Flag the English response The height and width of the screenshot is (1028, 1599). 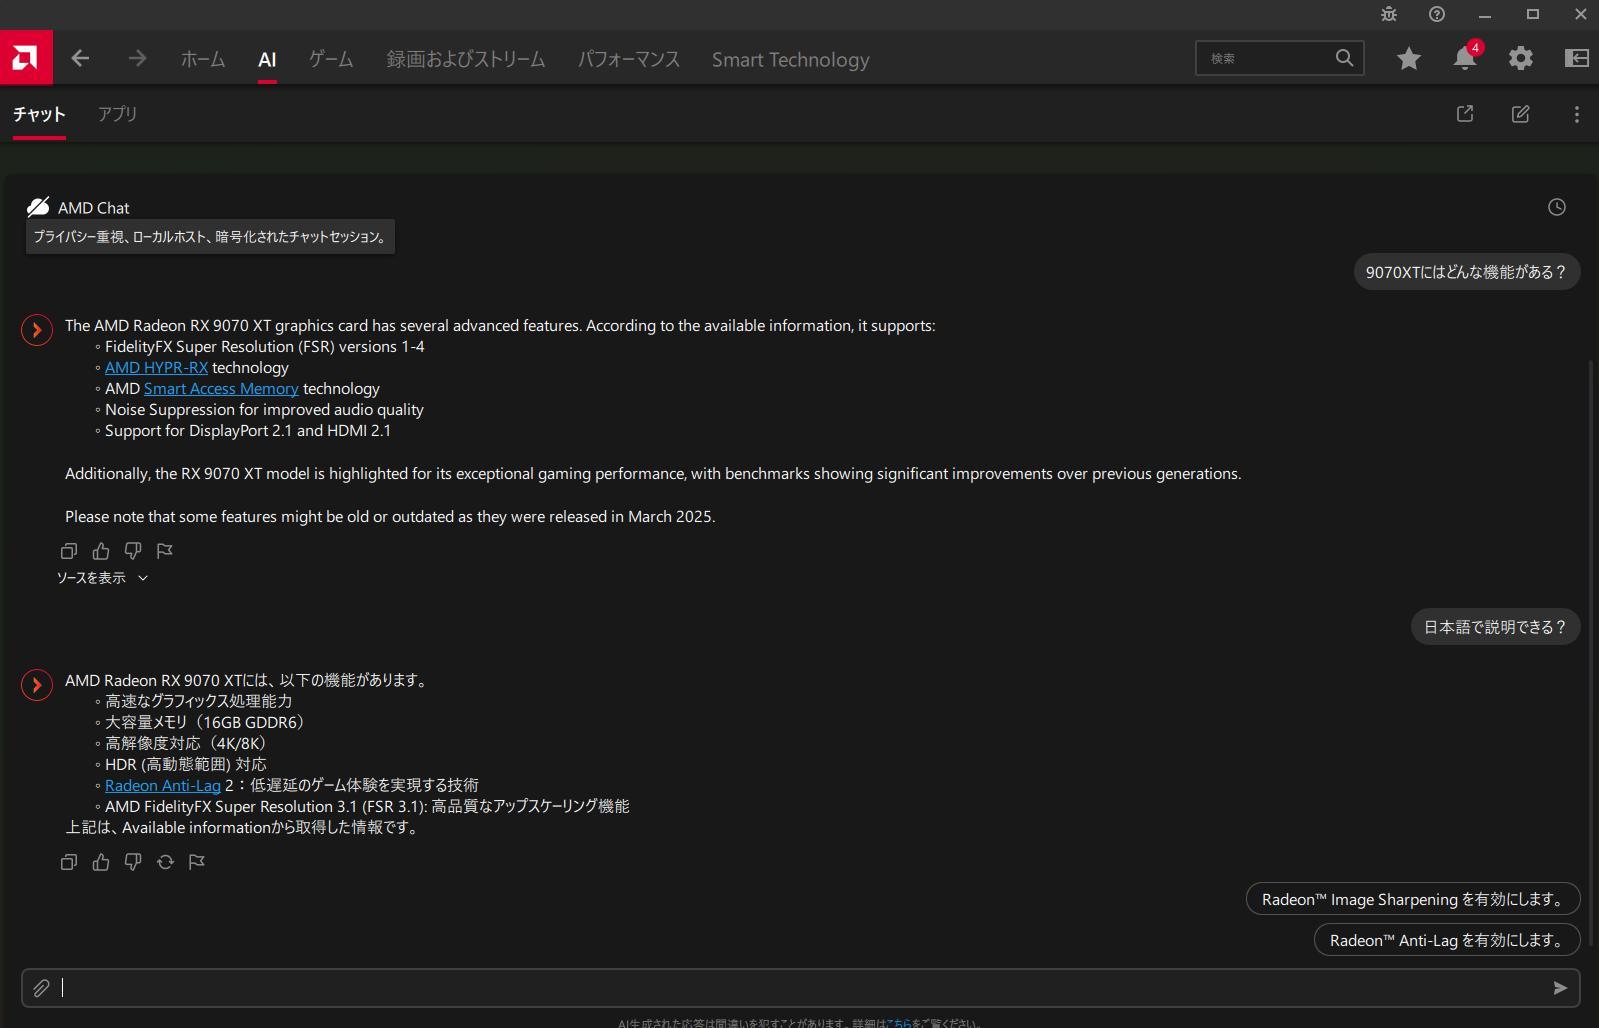coord(165,551)
